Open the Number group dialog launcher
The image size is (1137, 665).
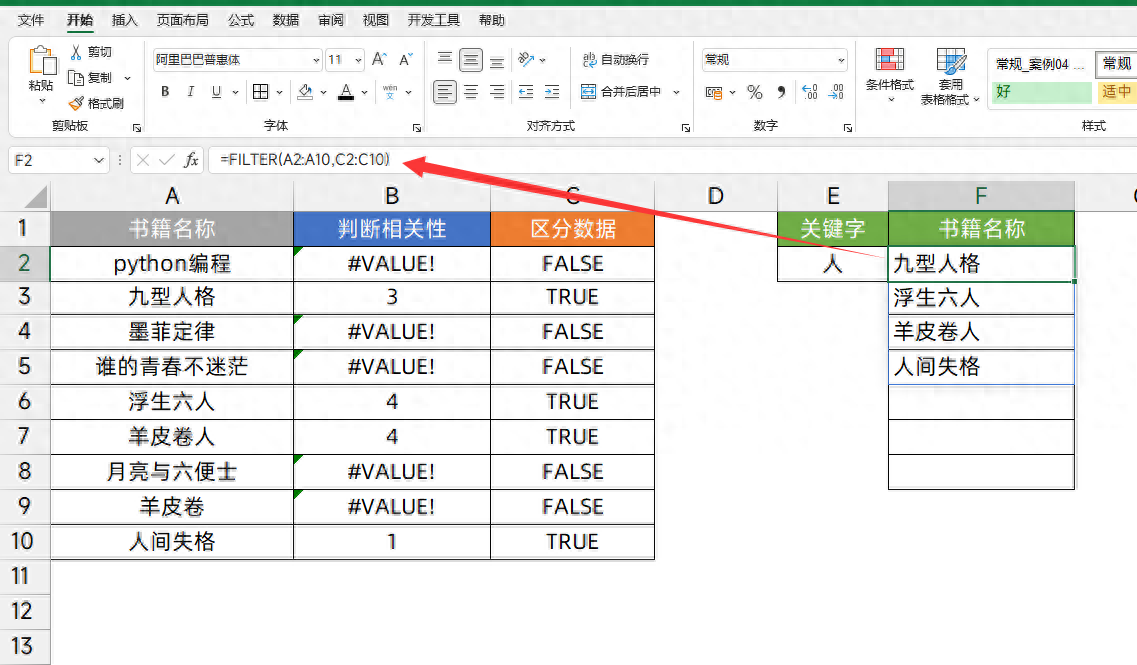coord(848,128)
